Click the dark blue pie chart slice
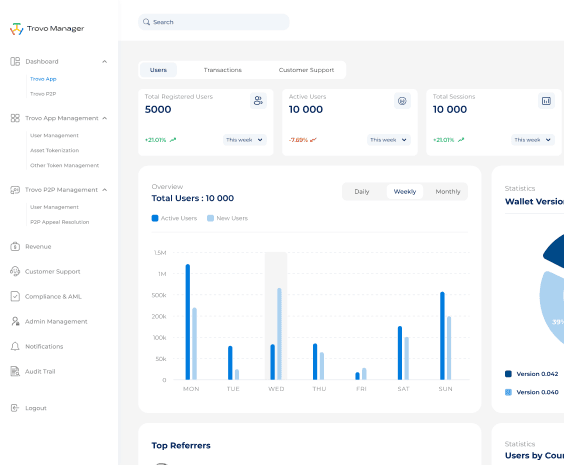Image resolution: width=564 pixels, height=465 pixels. click(x=556, y=253)
